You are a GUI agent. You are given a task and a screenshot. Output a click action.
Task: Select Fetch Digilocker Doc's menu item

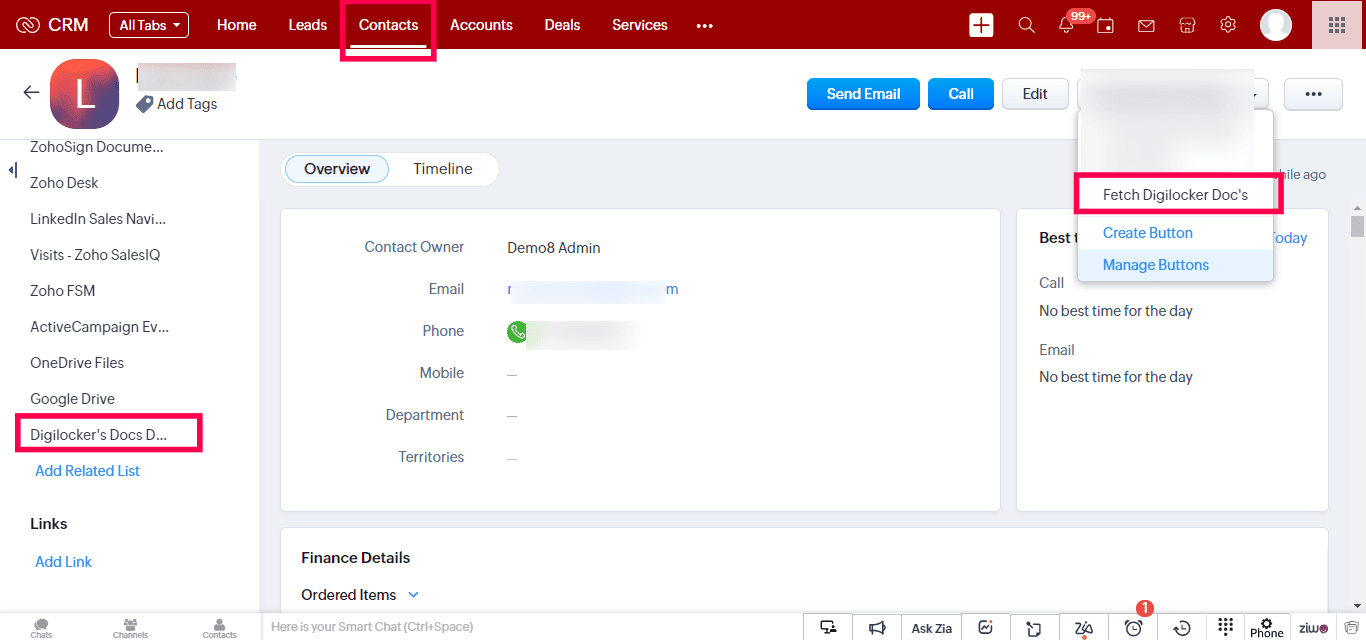tap(1175, 195)
